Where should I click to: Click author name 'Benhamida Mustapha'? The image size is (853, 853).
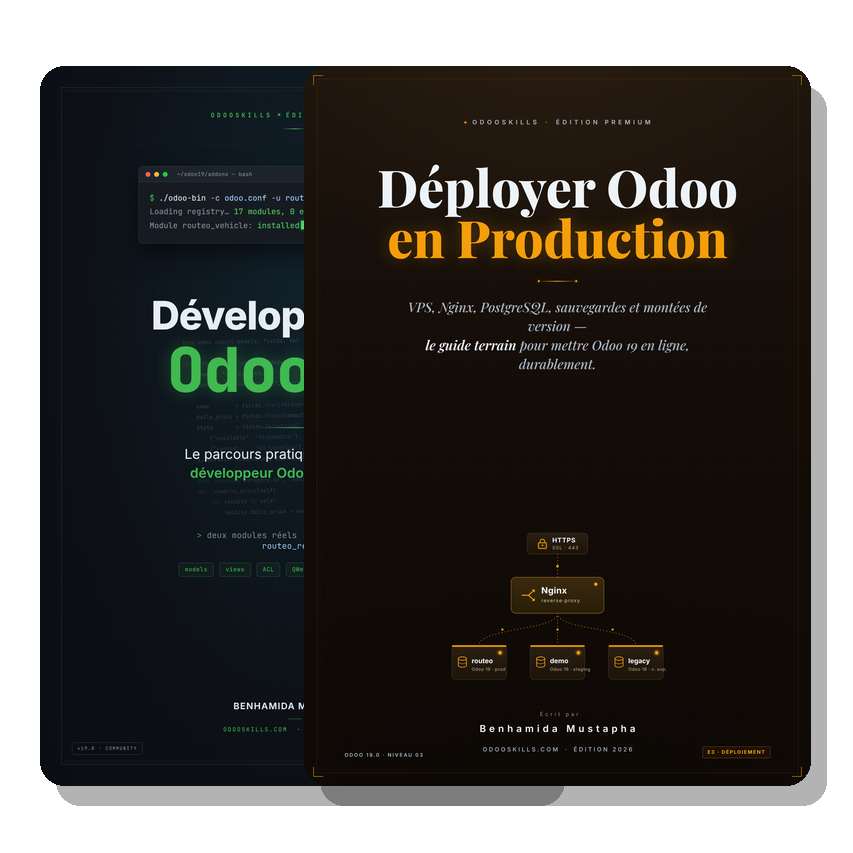click(558, 729)
